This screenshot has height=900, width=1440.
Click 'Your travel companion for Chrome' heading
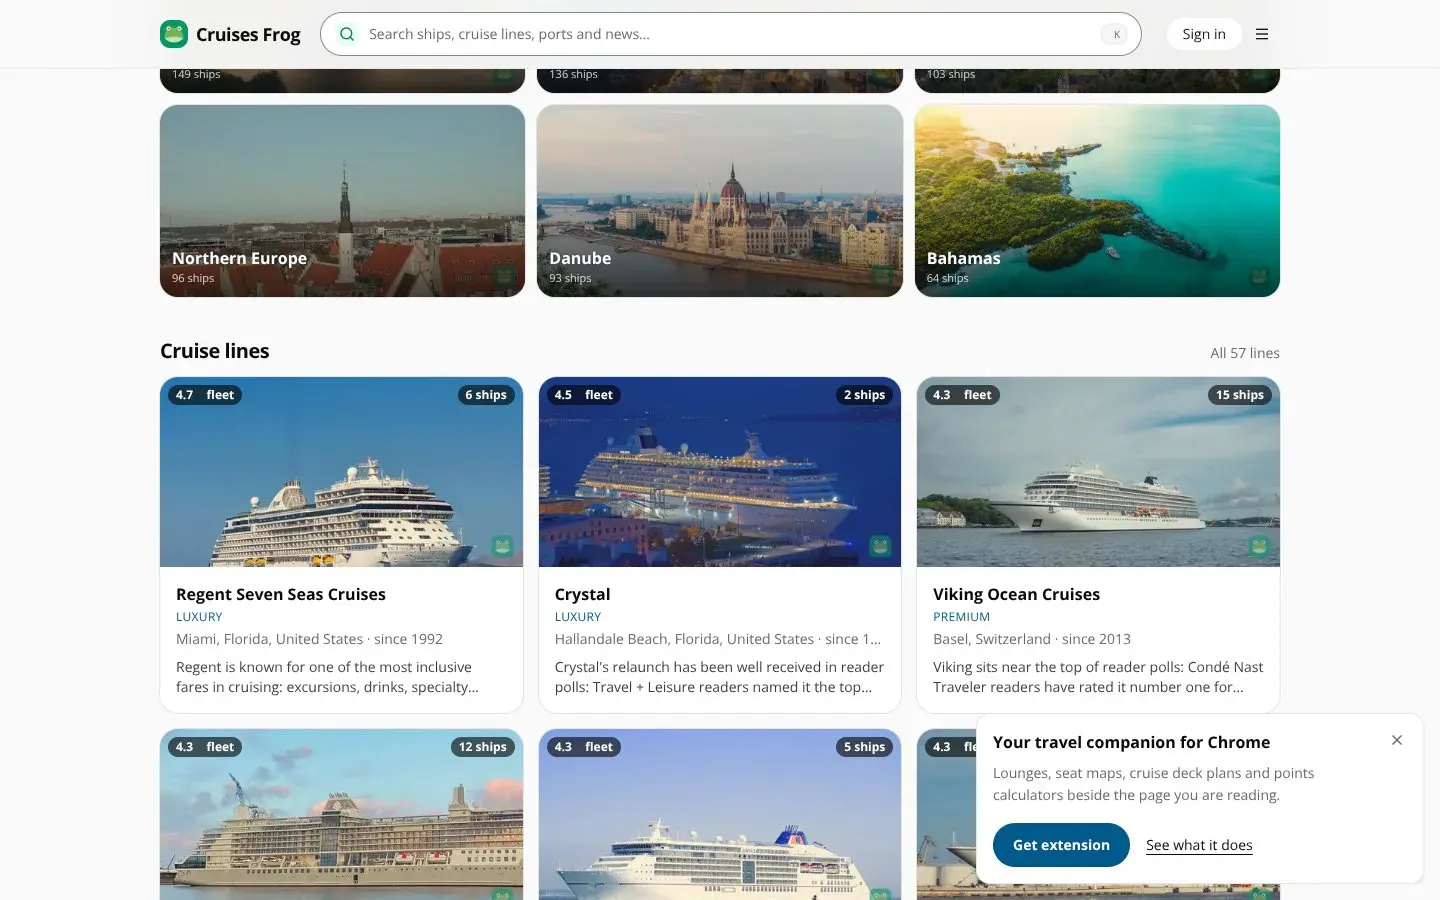(x=1131, y=742)
